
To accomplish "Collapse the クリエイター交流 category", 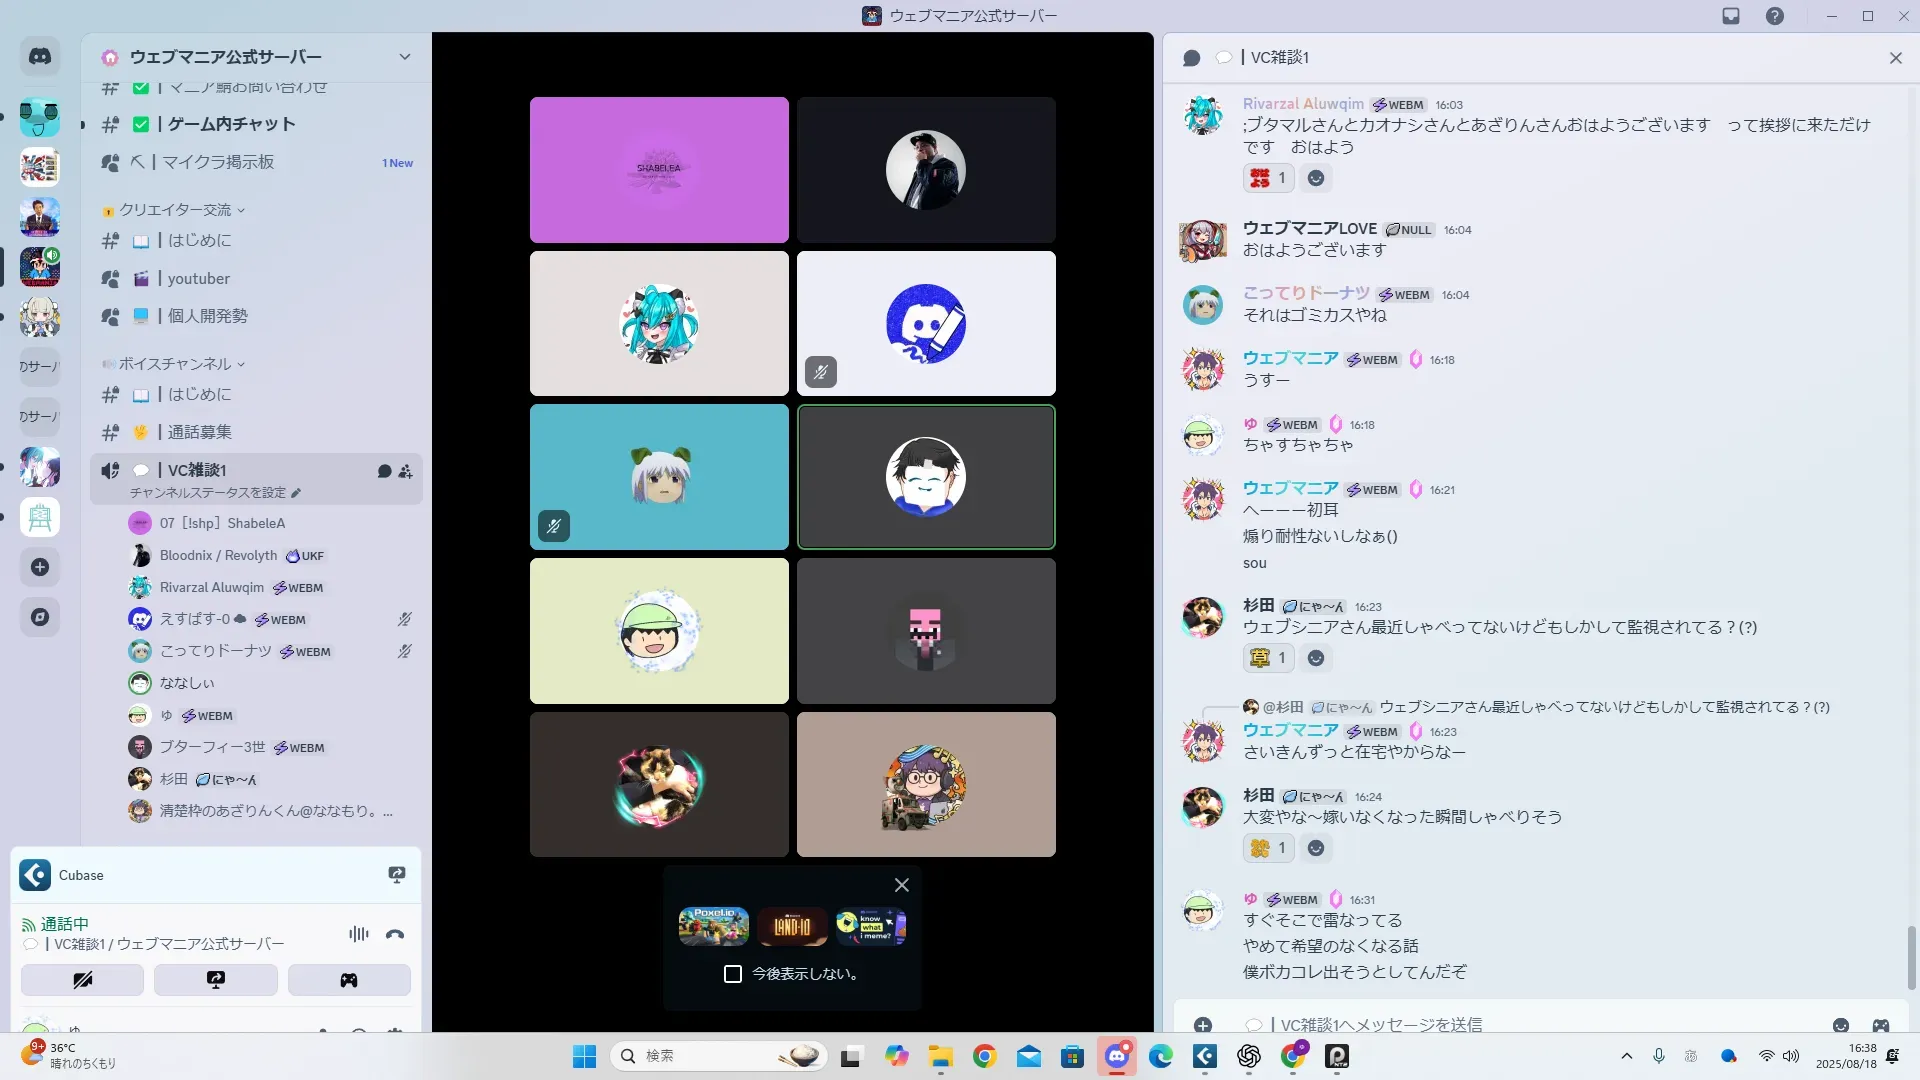I will click(x=176, y=210).
